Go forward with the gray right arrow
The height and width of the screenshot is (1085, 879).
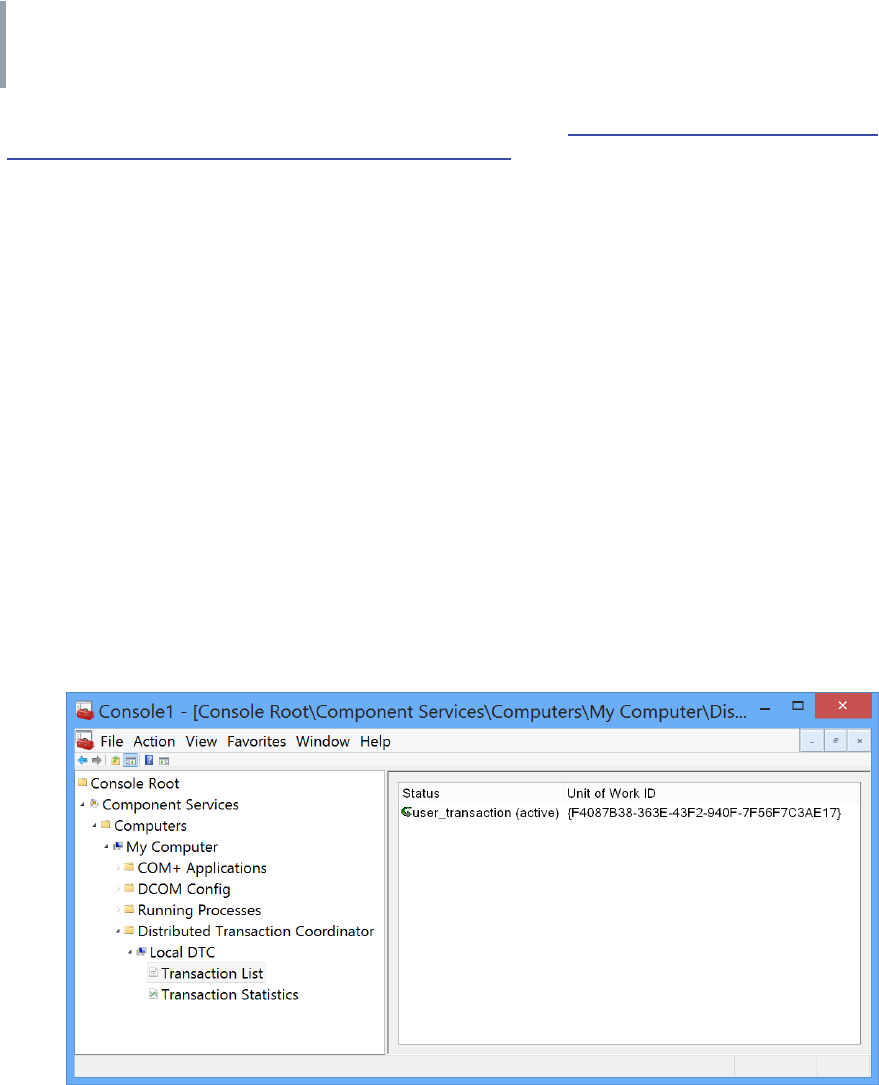pos(96,760)
